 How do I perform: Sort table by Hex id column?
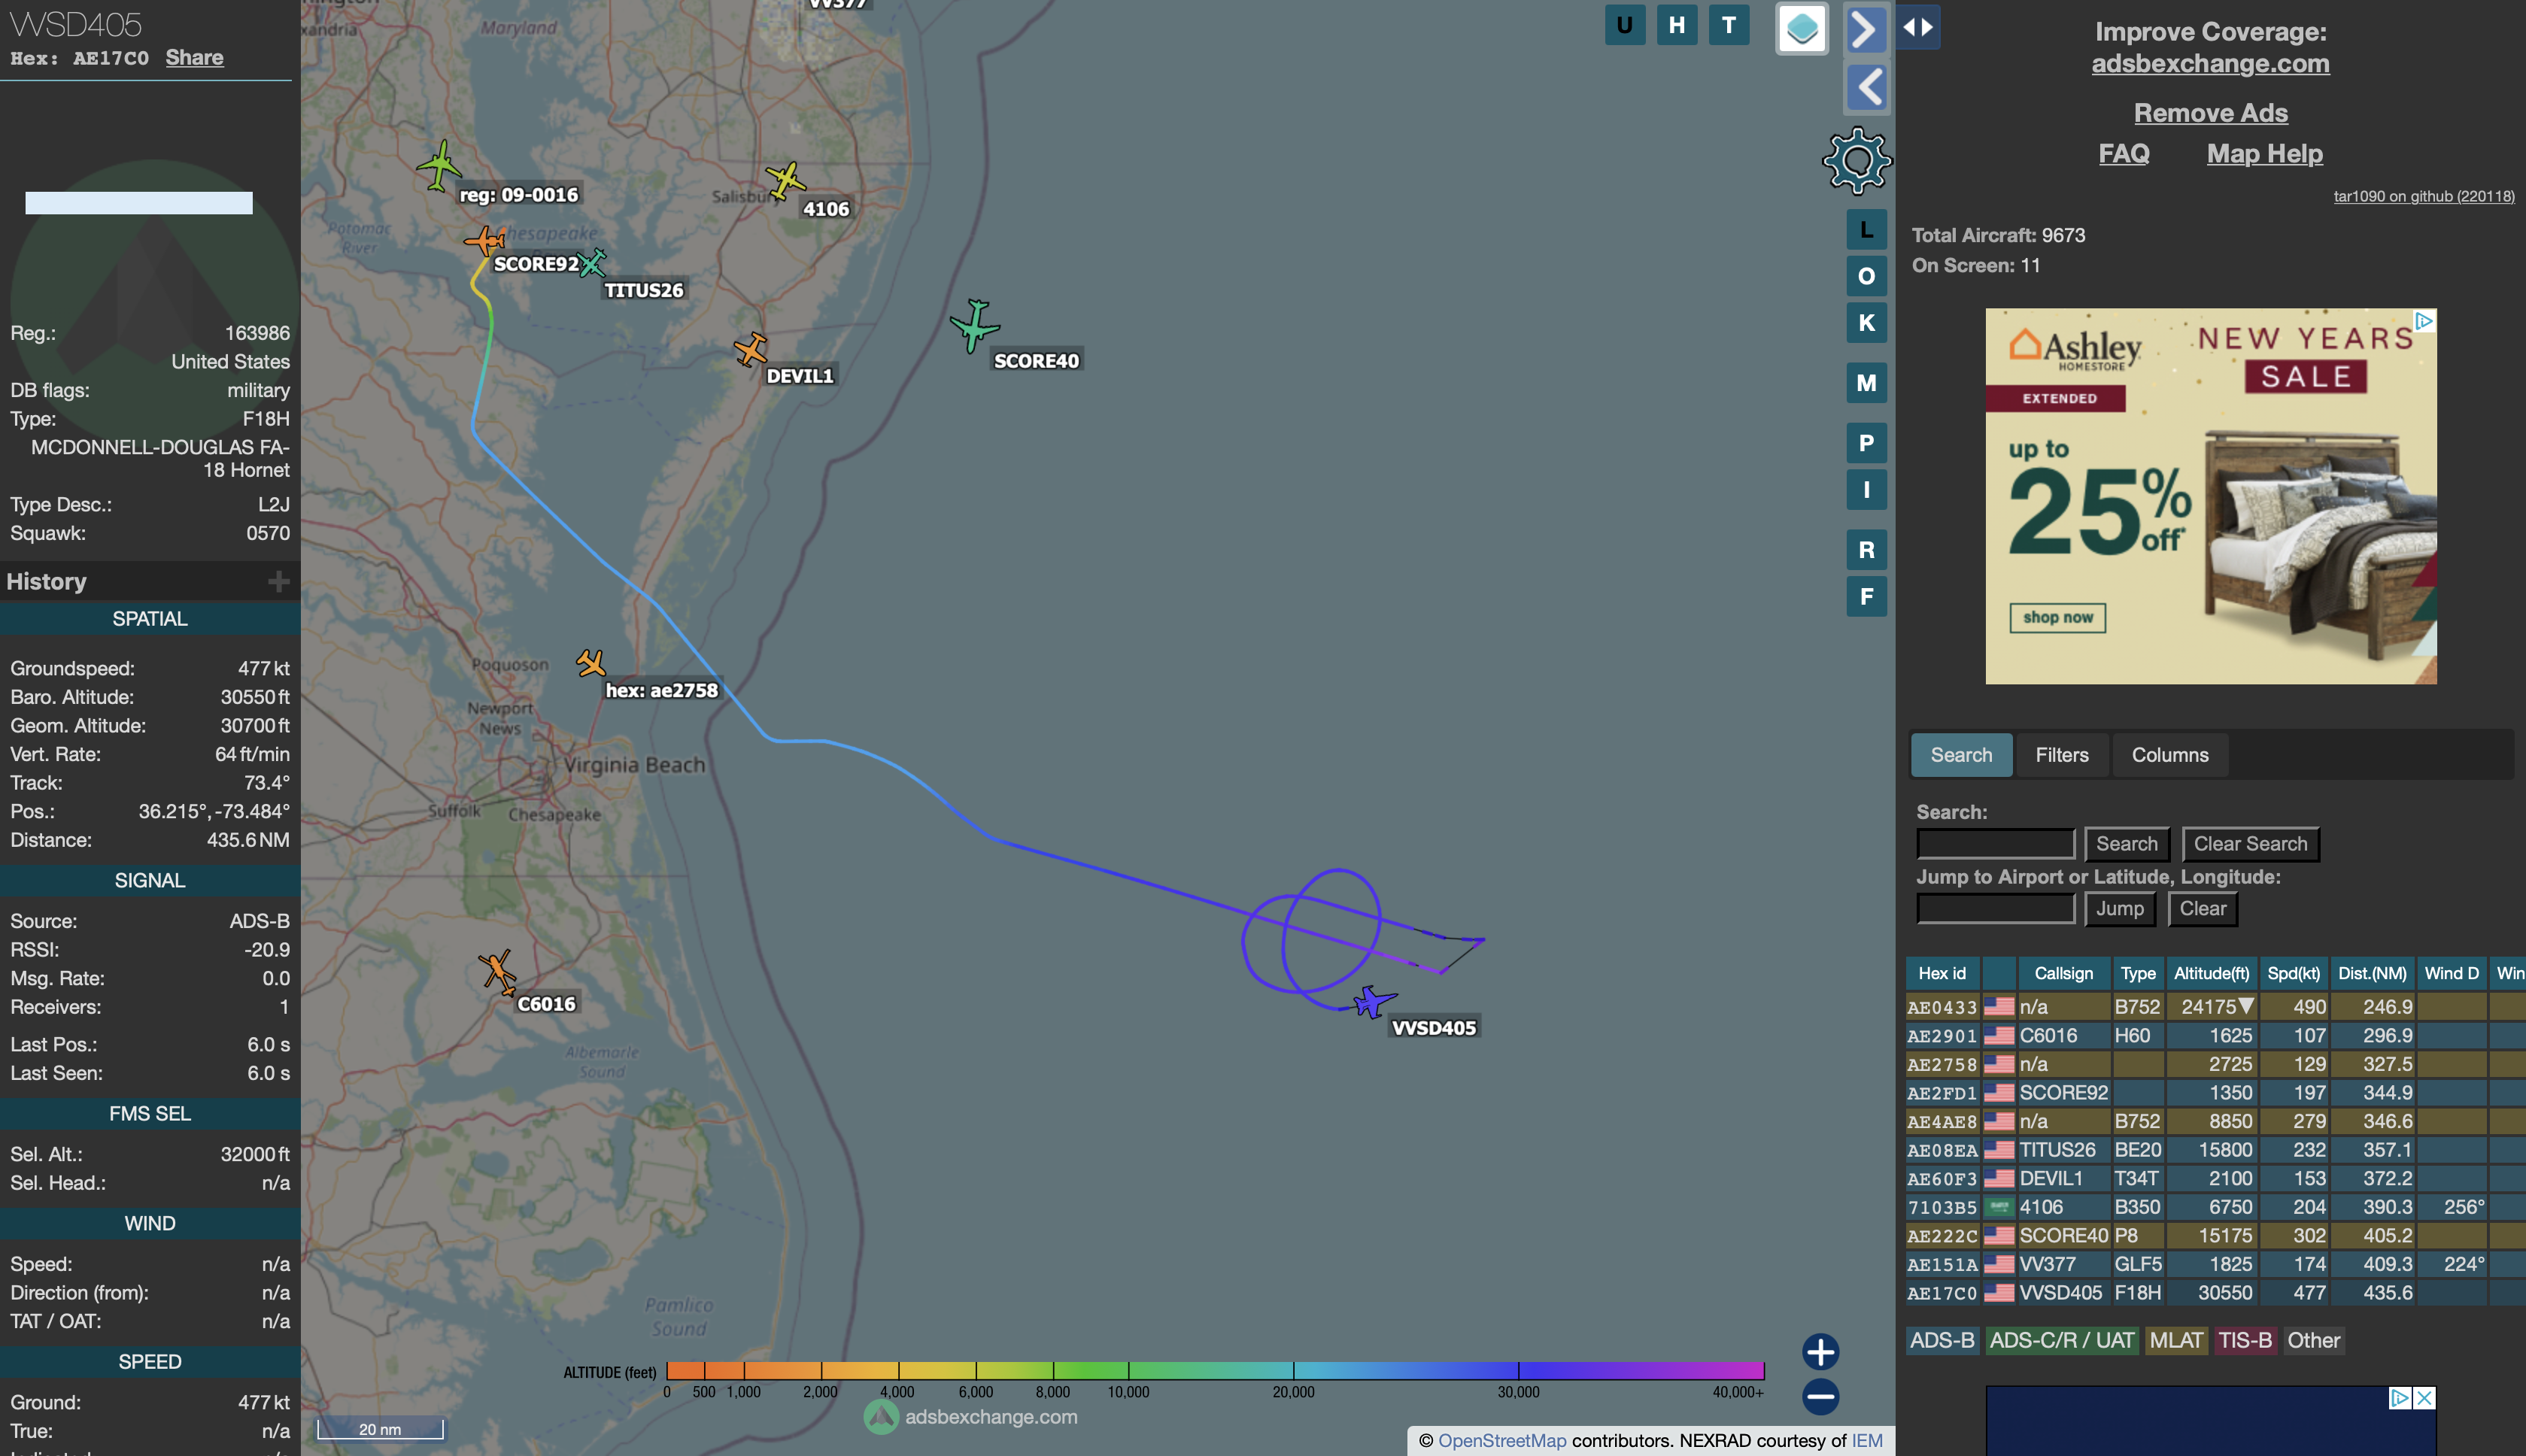tap(1942, 973)
